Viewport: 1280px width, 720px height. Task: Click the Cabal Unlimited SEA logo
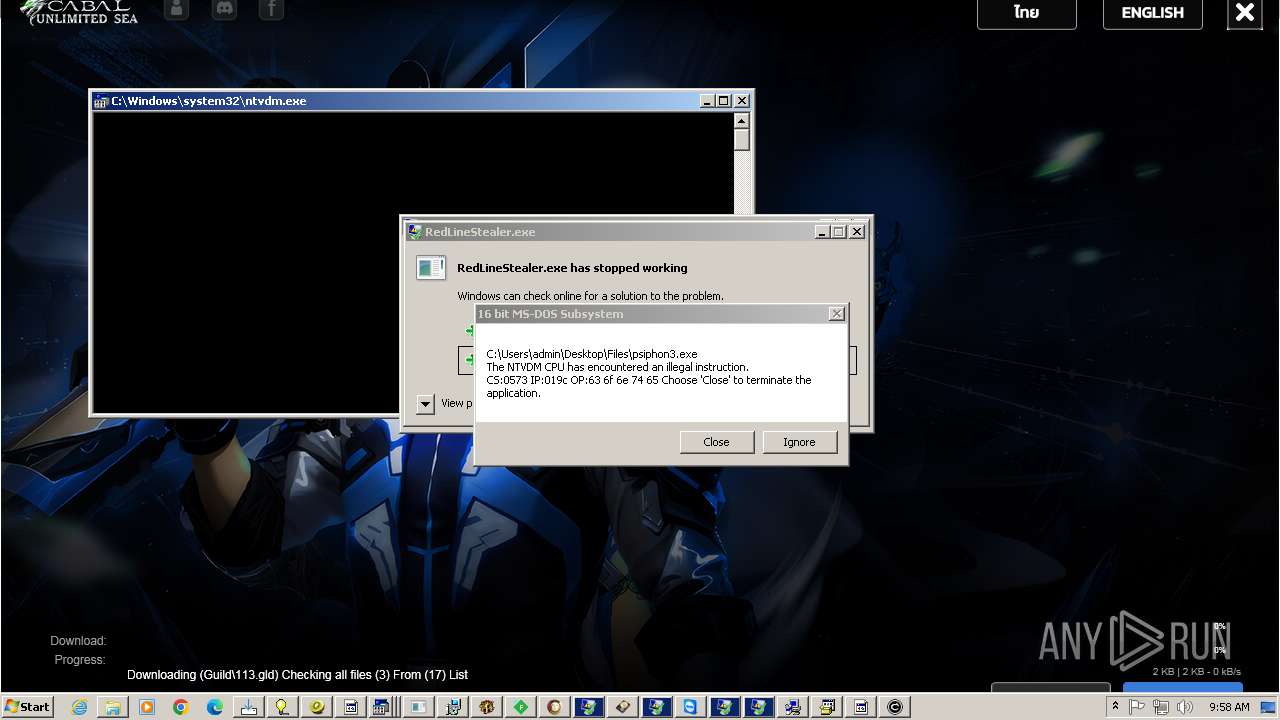(x=80, y=12)
